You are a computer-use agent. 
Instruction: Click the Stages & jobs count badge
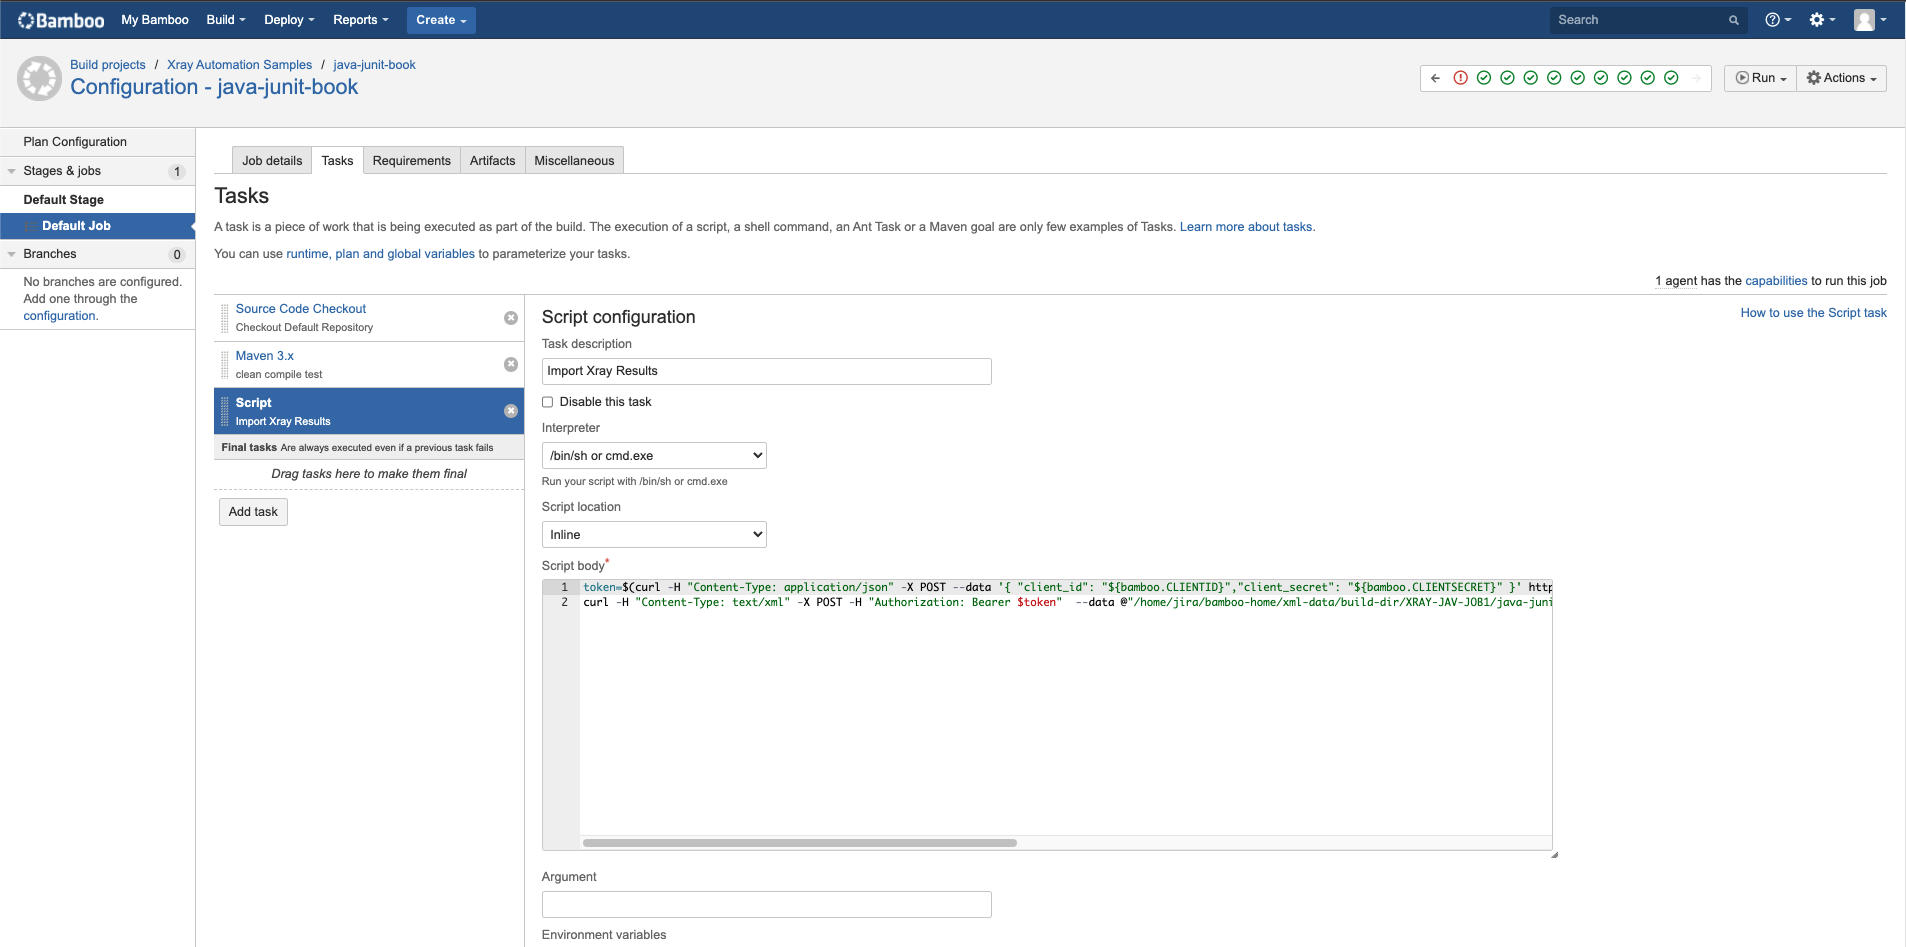click(177, 171)
